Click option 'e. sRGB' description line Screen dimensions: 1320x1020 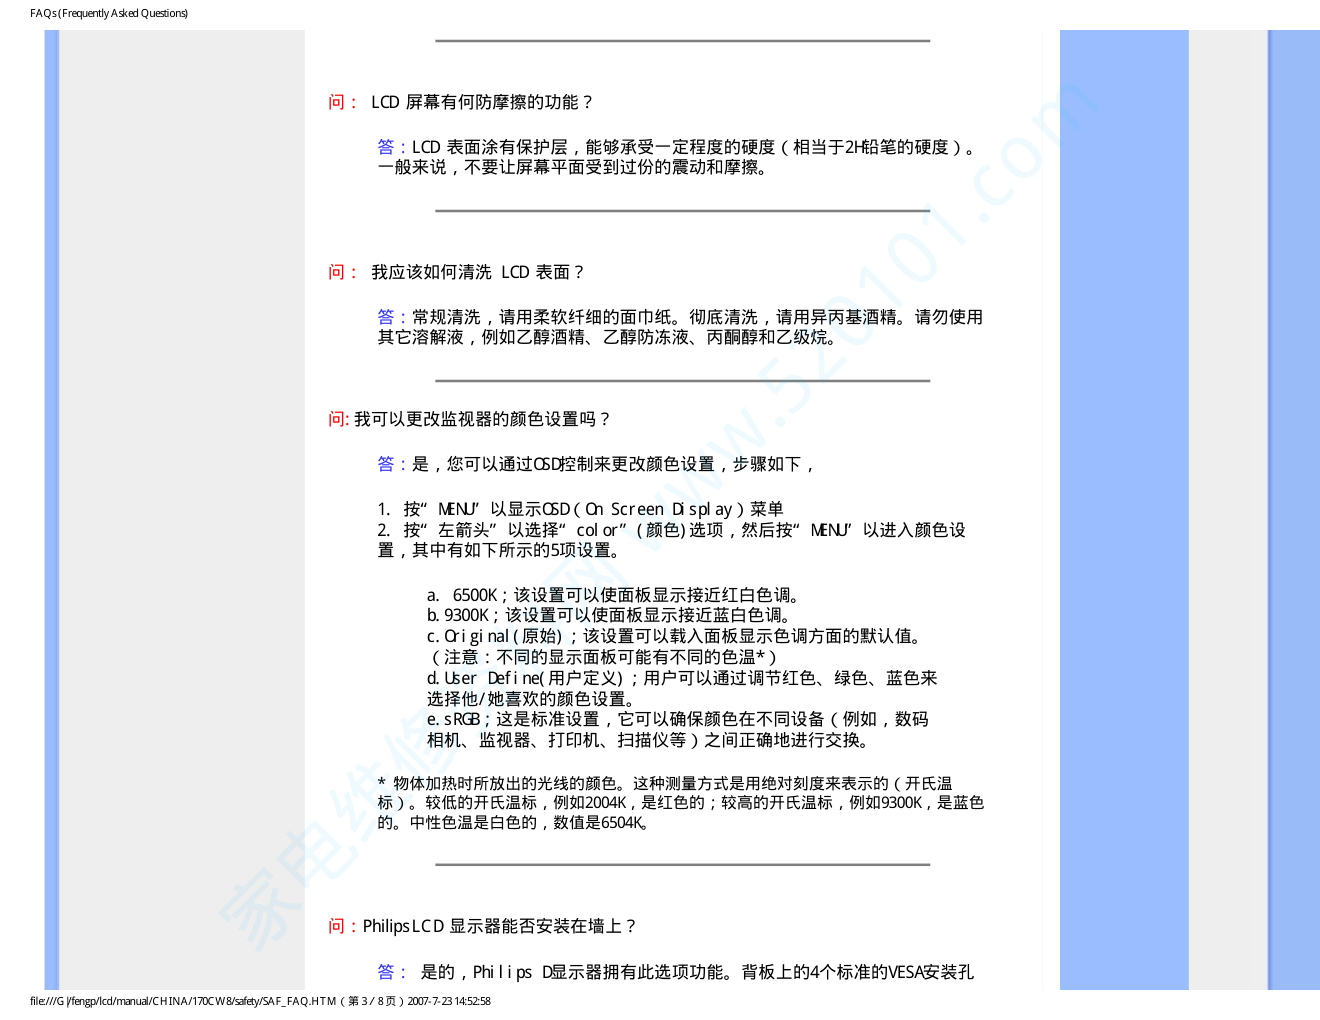(678, 719)
